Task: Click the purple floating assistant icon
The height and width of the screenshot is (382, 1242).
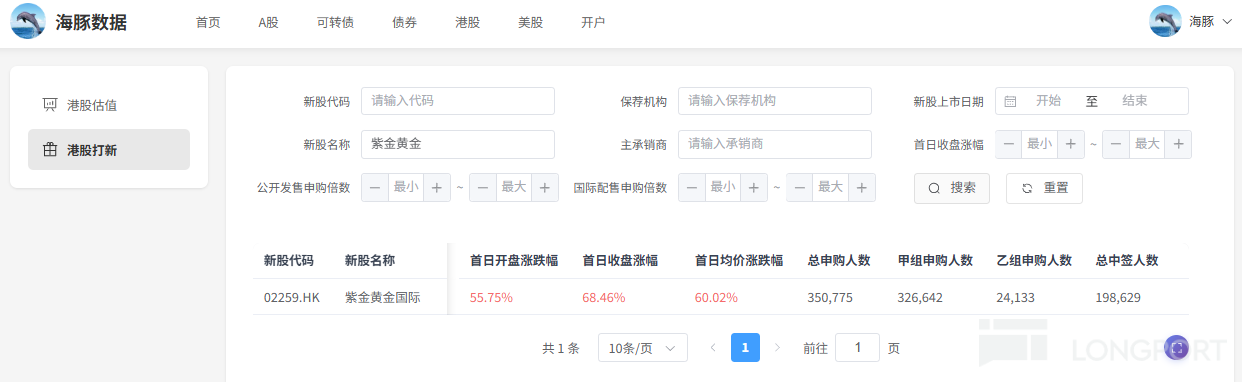Action: point(1177,348)
